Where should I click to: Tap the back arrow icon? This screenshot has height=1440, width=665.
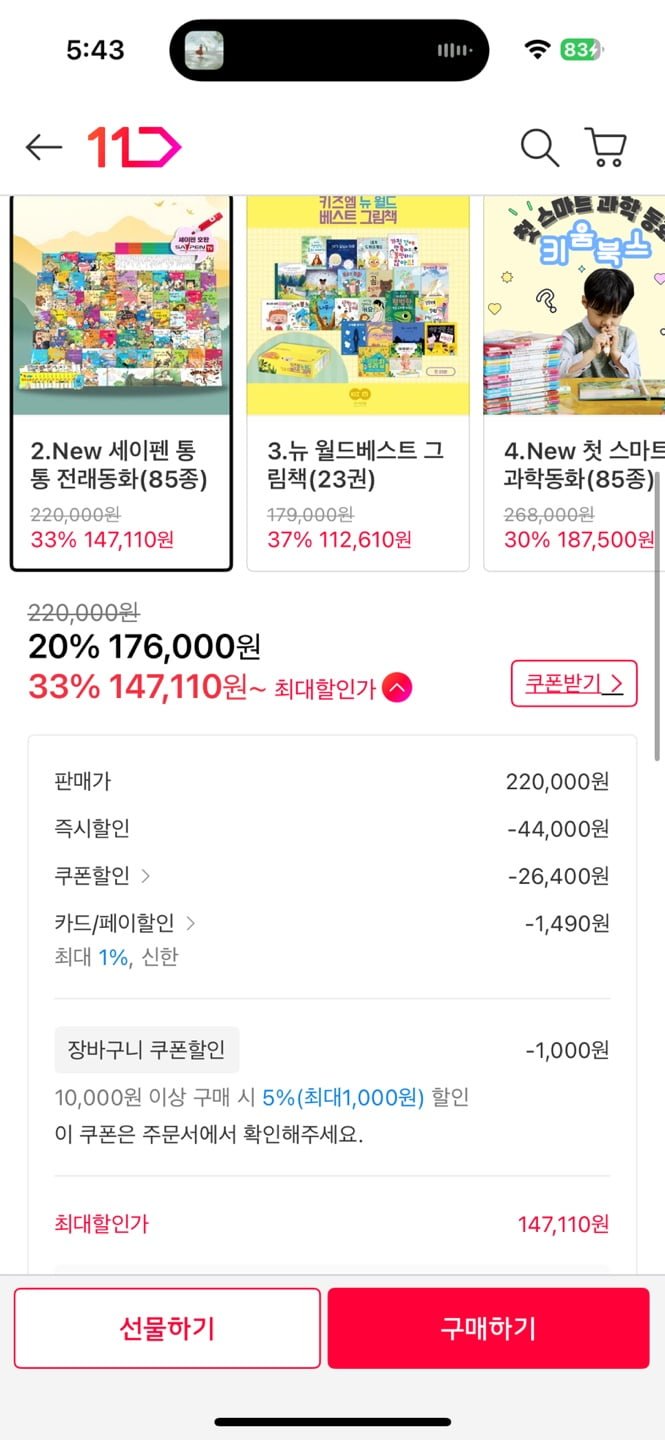(44, 148)
